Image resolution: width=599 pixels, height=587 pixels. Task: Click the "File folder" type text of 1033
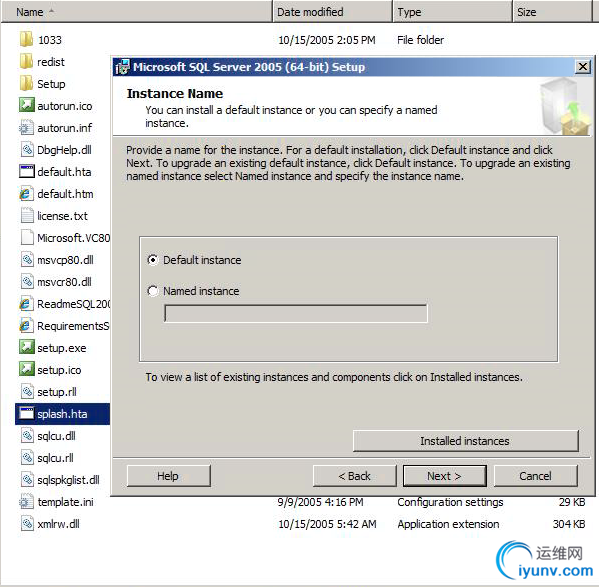click(x=420, y=40)
